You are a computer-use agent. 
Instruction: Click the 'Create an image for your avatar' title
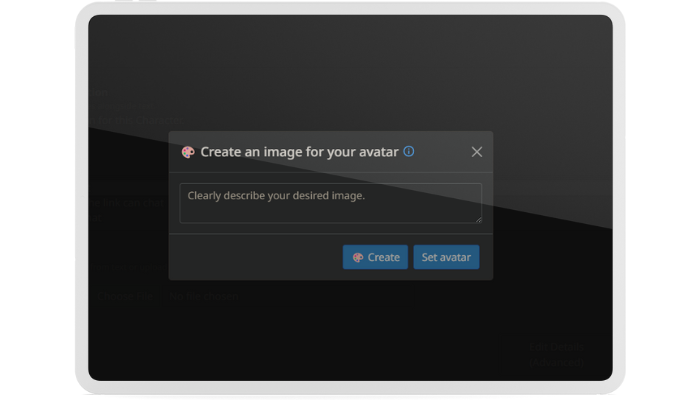point(299,152)
